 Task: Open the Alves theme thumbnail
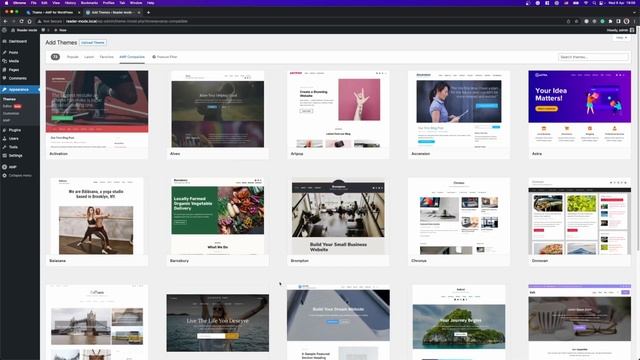click(x=218, y=109)
